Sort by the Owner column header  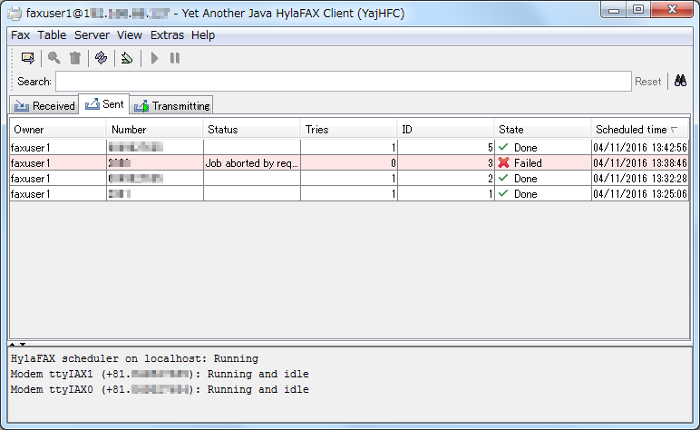pos(58,129)
